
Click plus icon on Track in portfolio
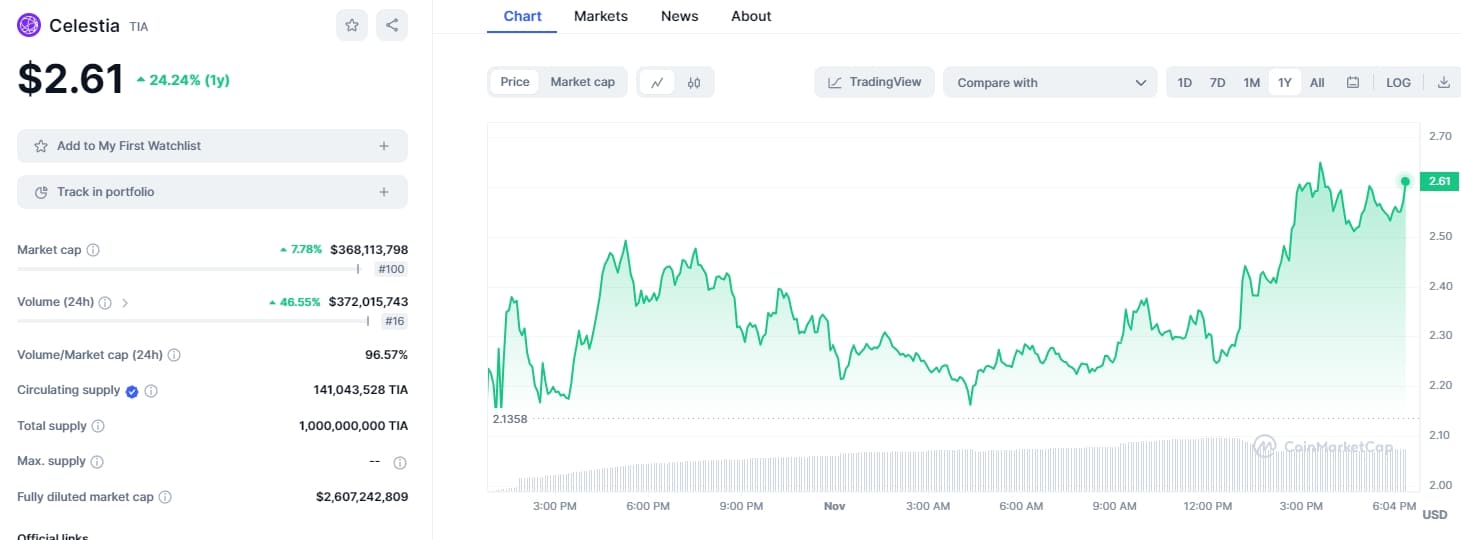pos(384,192)
